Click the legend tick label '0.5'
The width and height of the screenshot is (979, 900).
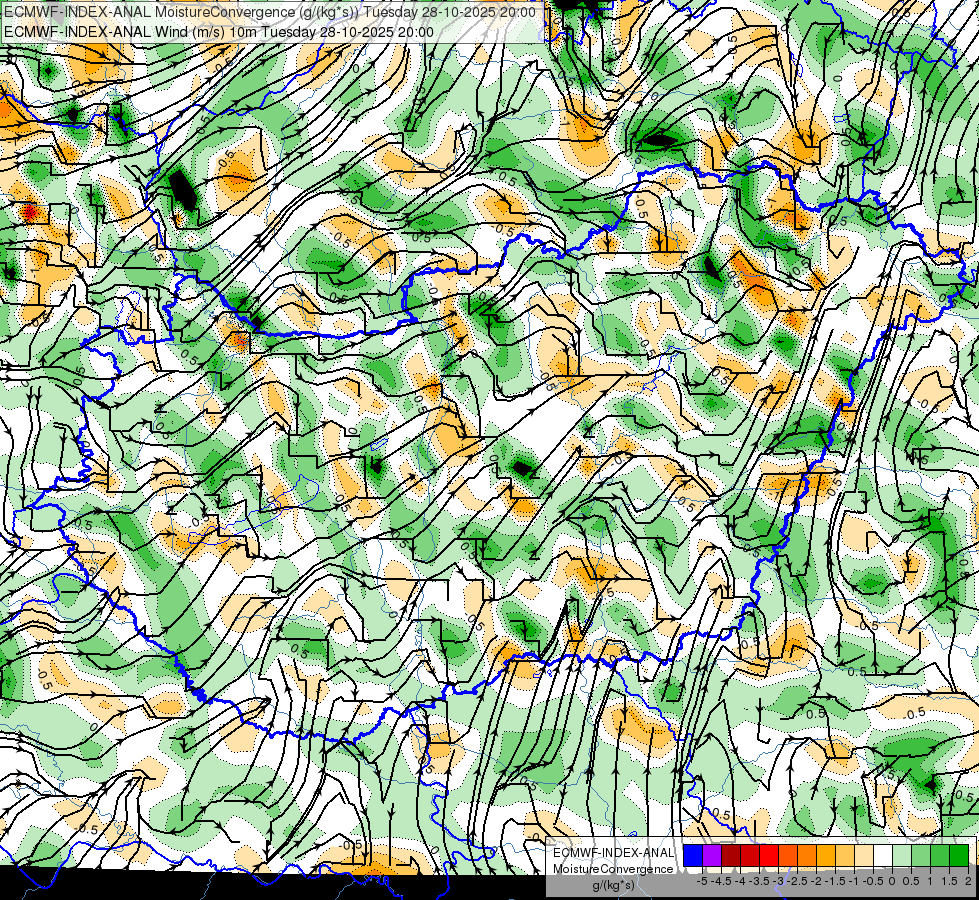click(911, 882)
